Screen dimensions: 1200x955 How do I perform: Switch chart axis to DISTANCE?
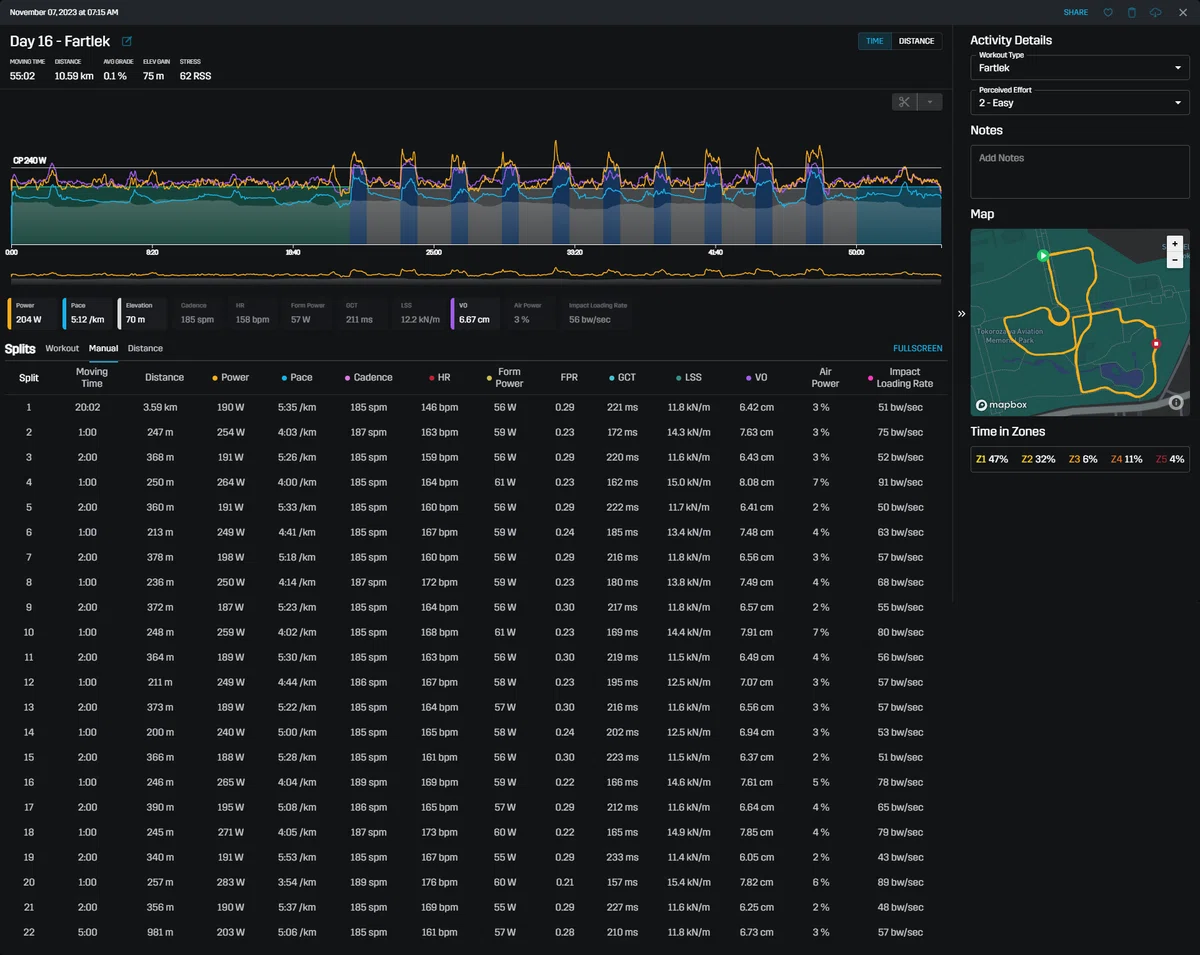[916, 41]
